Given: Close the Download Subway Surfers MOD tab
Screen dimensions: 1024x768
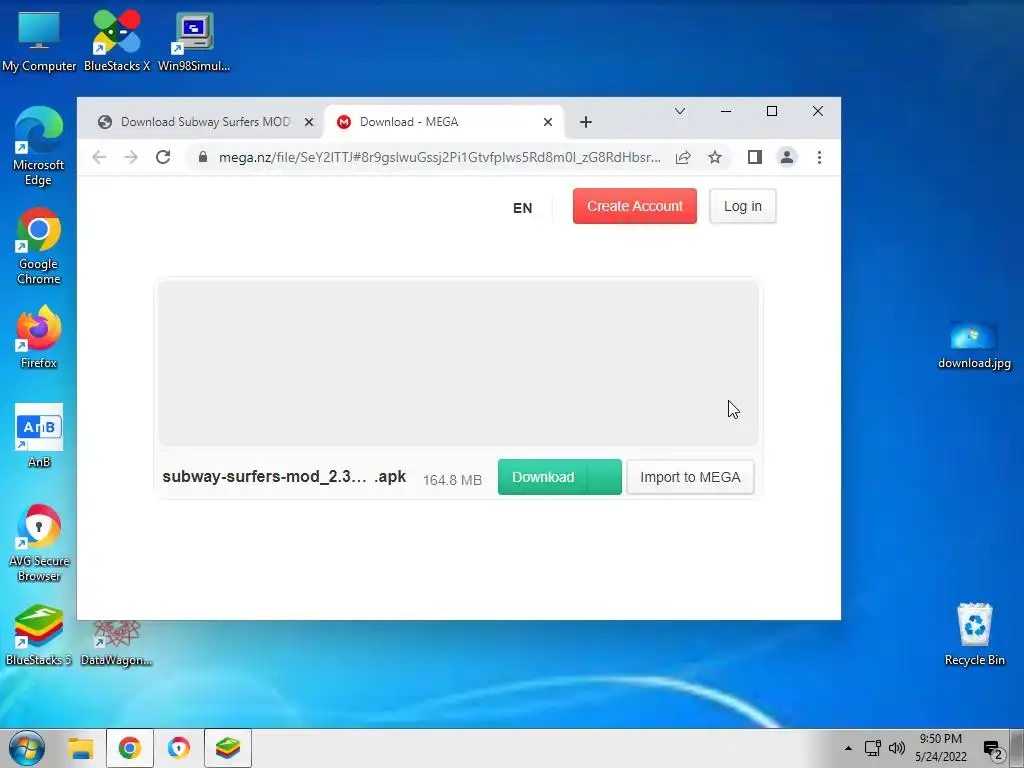Looking at the screenshot, I should pyautogui.click(x=309, y=122).
